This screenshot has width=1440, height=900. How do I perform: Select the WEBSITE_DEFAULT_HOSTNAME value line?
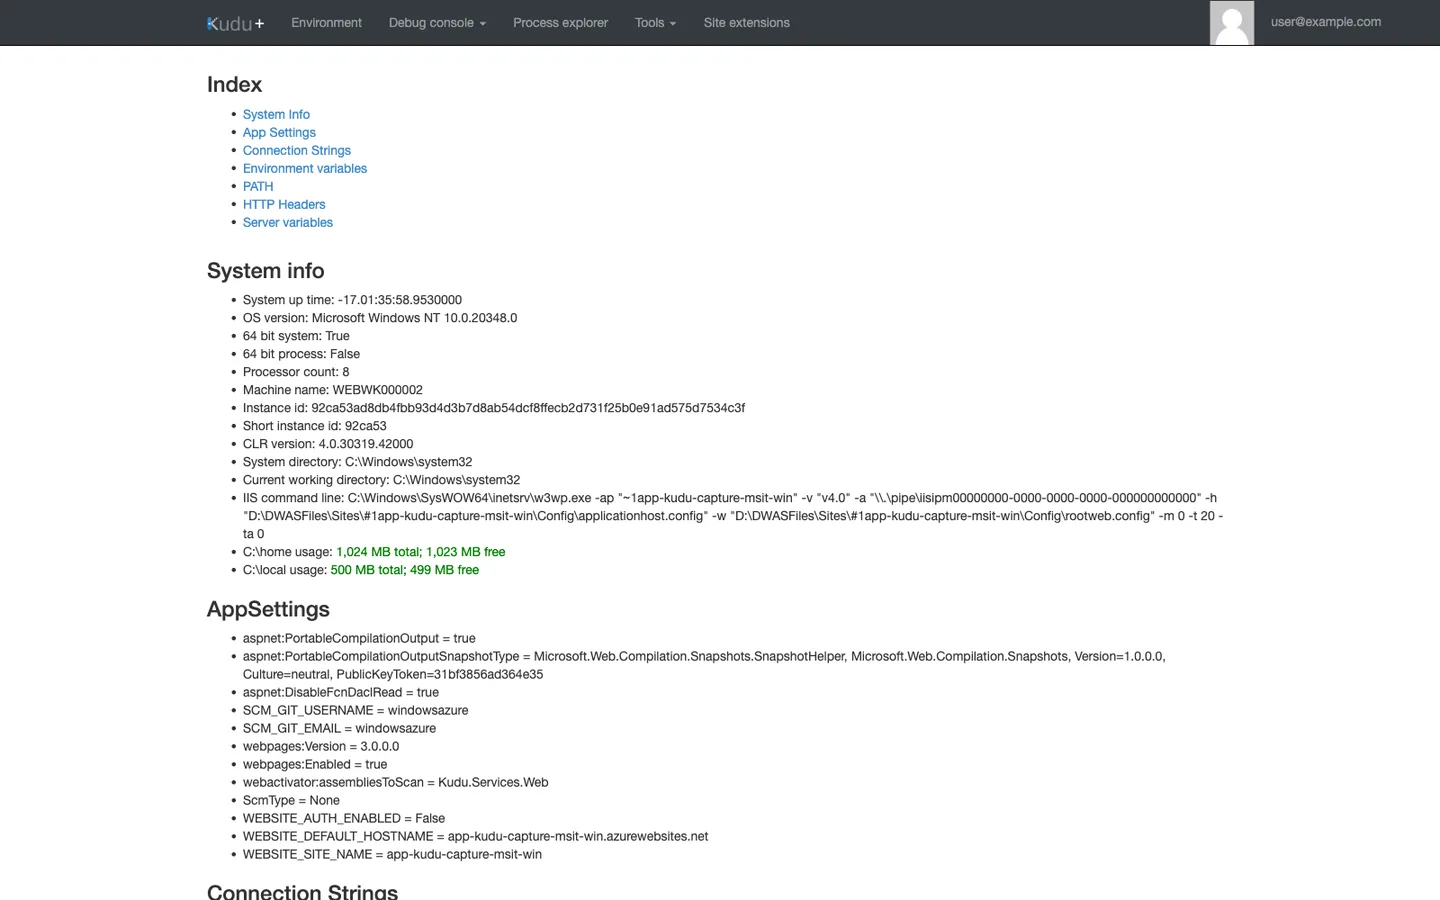click(475, 836)
